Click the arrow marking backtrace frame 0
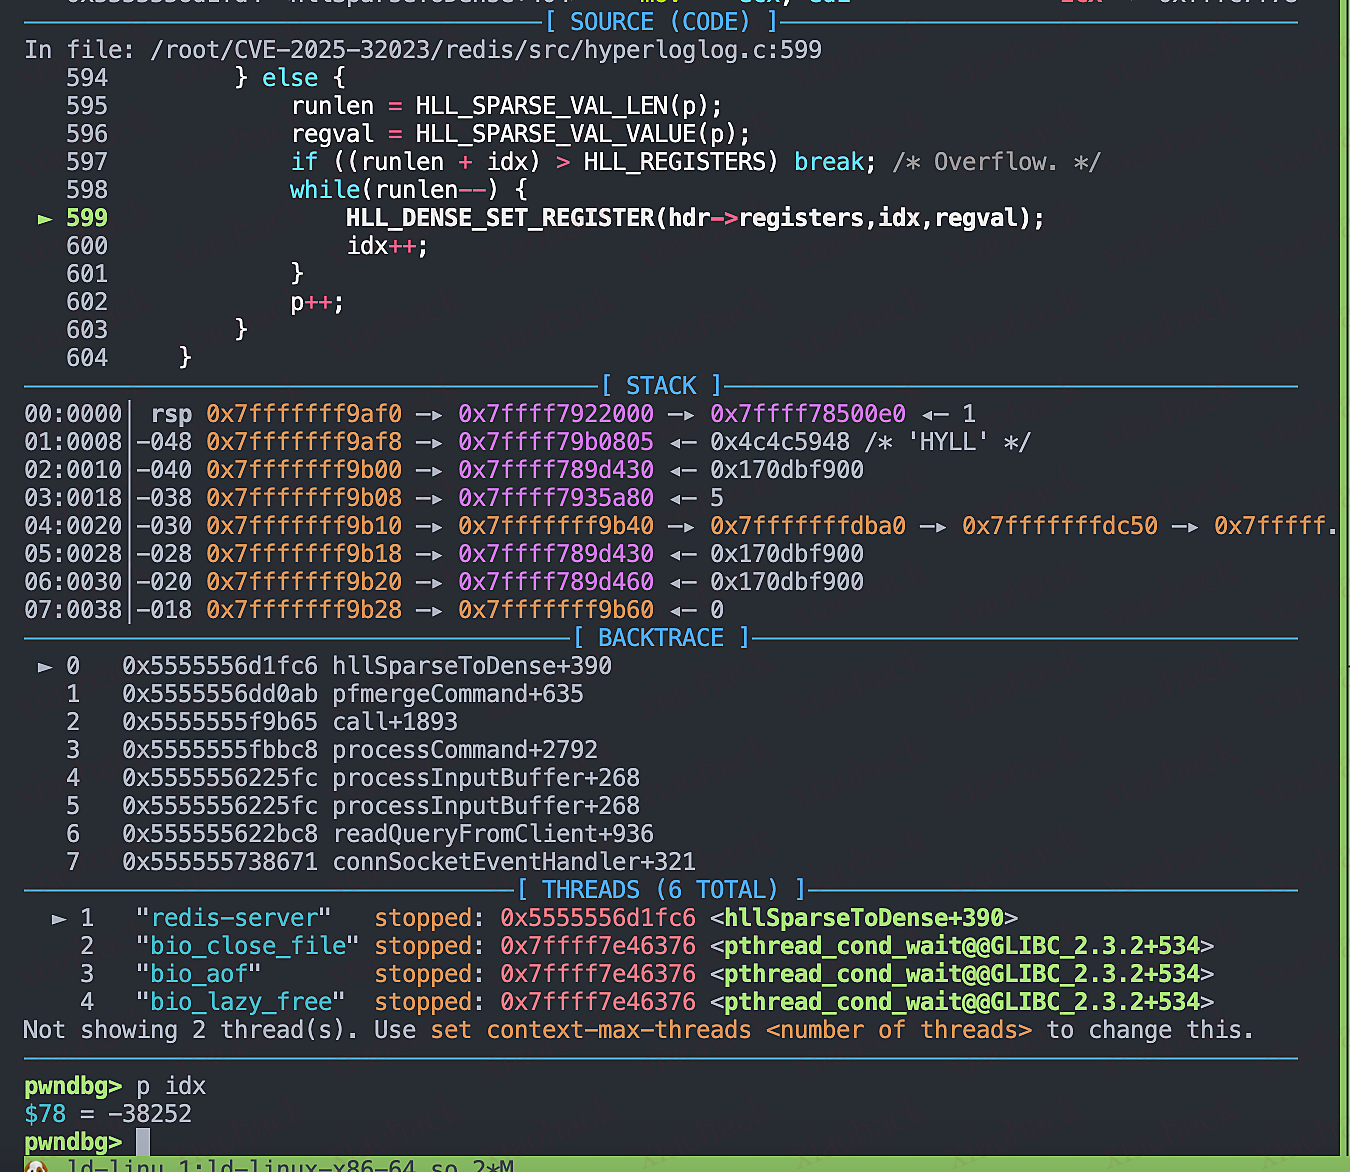The height and width of the screenshot is (1172, 1350). 45,665
